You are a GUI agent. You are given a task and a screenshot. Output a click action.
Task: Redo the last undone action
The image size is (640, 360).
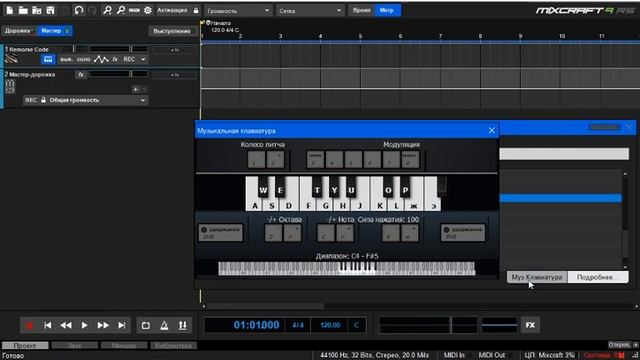[x=92, y=10]
